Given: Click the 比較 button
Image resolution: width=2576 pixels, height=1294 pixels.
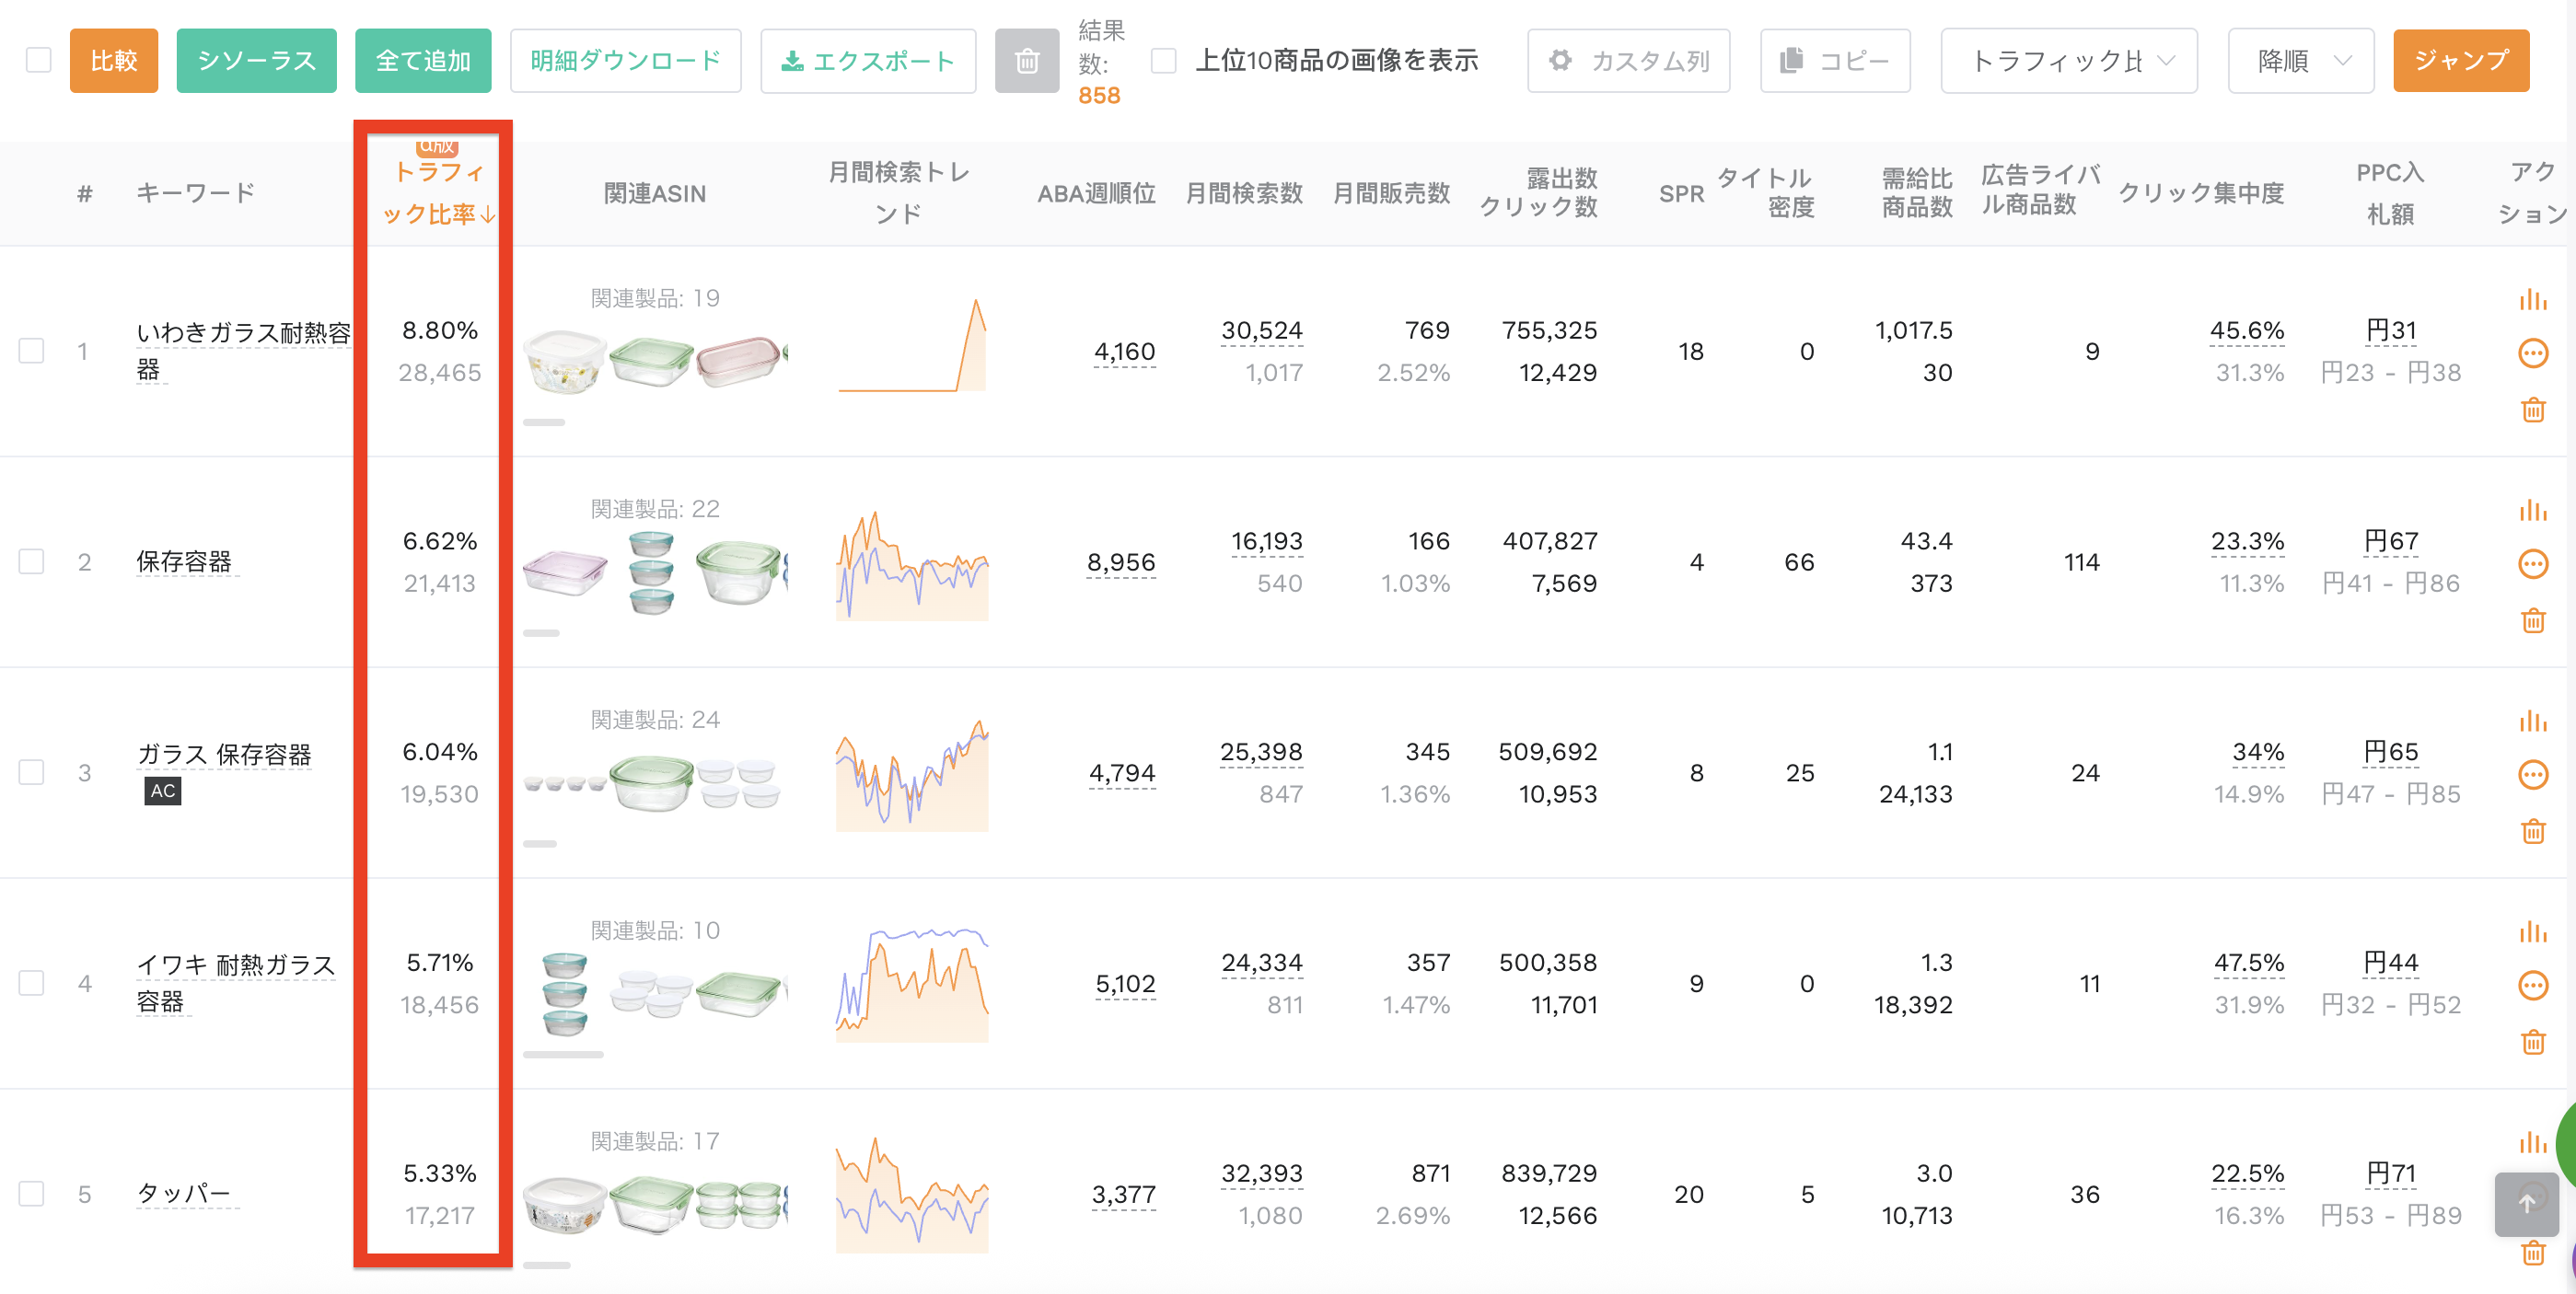Looking at the screenshot, I should (114, 61).
